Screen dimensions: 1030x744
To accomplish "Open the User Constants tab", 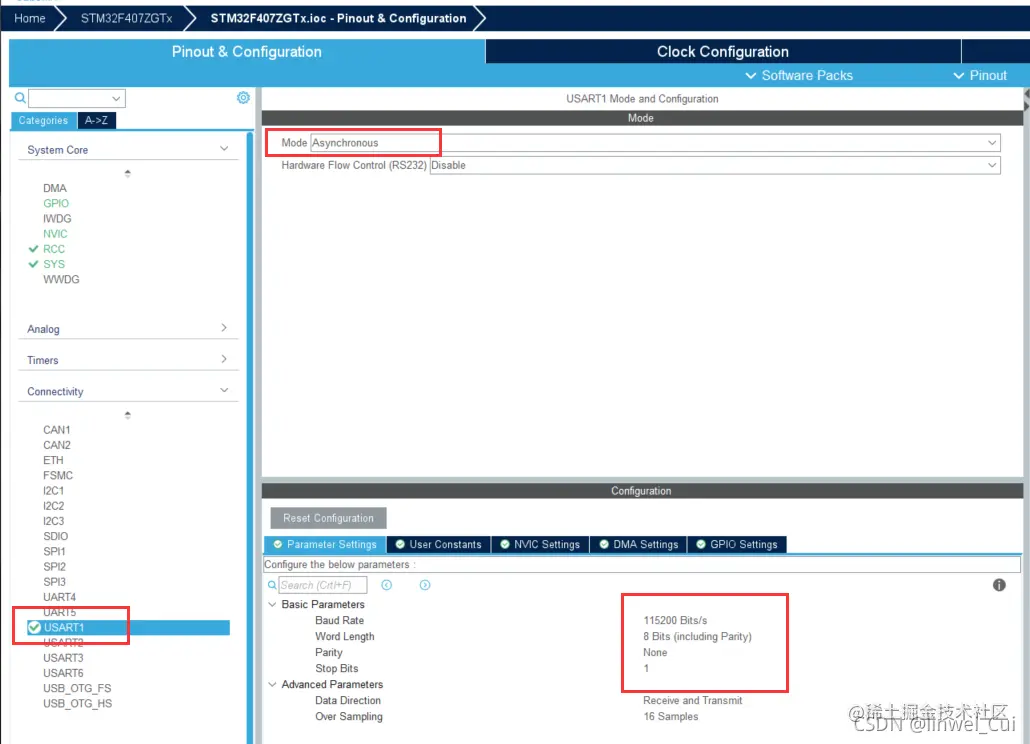I will click(439, 544).
